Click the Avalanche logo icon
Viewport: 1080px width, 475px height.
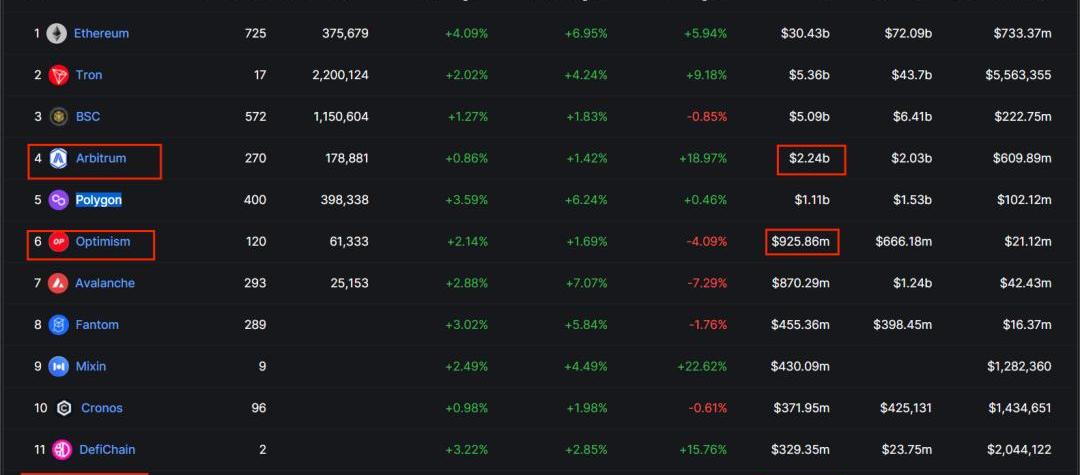point(59,283)
